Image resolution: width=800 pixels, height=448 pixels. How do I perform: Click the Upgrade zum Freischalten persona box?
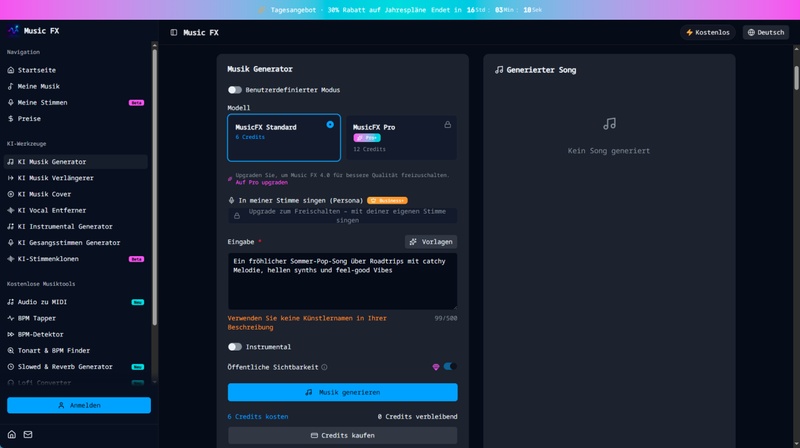(x=342, y=216)
